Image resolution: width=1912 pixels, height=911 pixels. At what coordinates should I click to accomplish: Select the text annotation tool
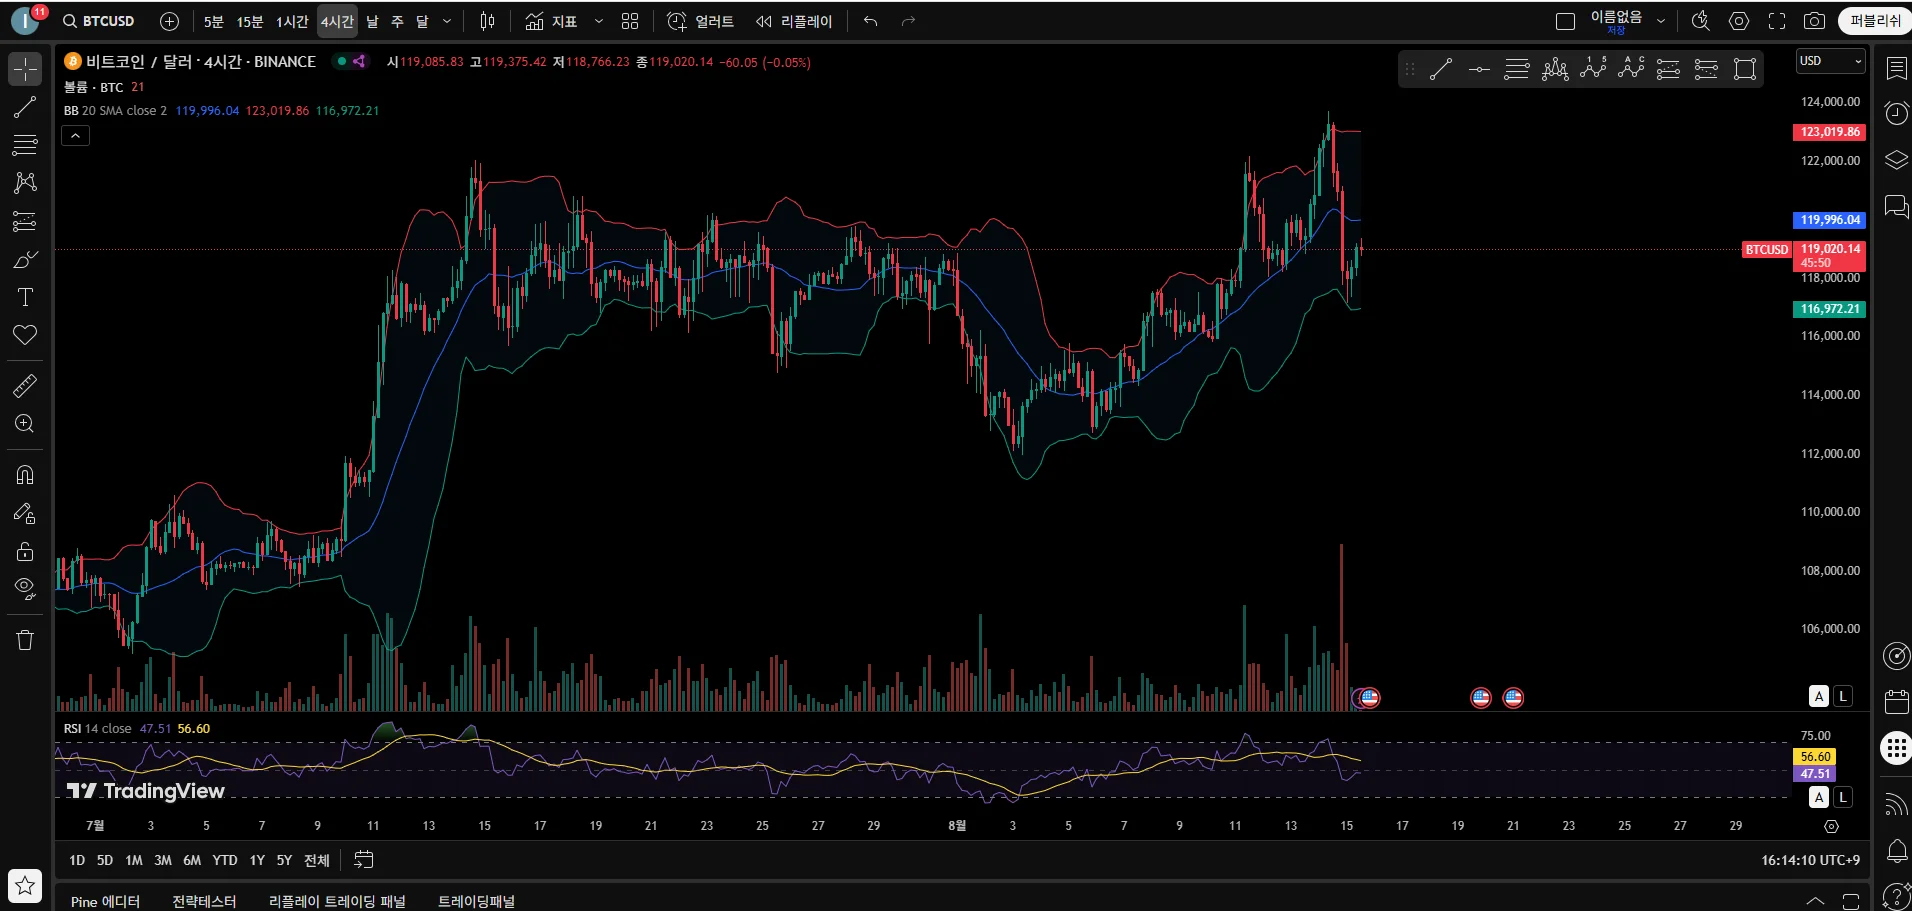[x=25, y=297]
